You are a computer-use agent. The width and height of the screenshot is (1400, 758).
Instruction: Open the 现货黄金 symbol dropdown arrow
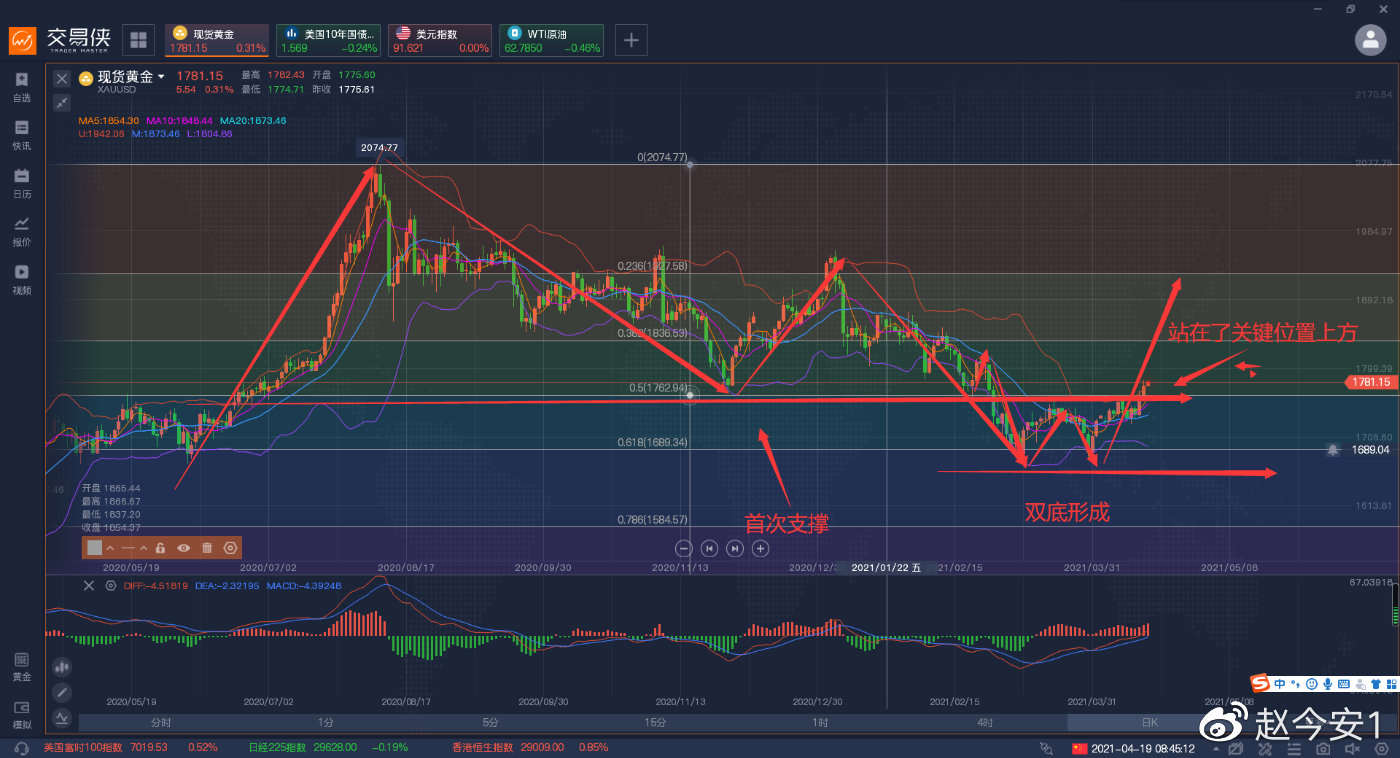(x=161, y=77)
